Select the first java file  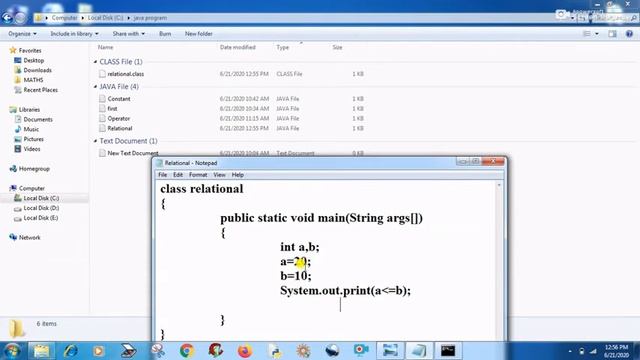point(112,109)
